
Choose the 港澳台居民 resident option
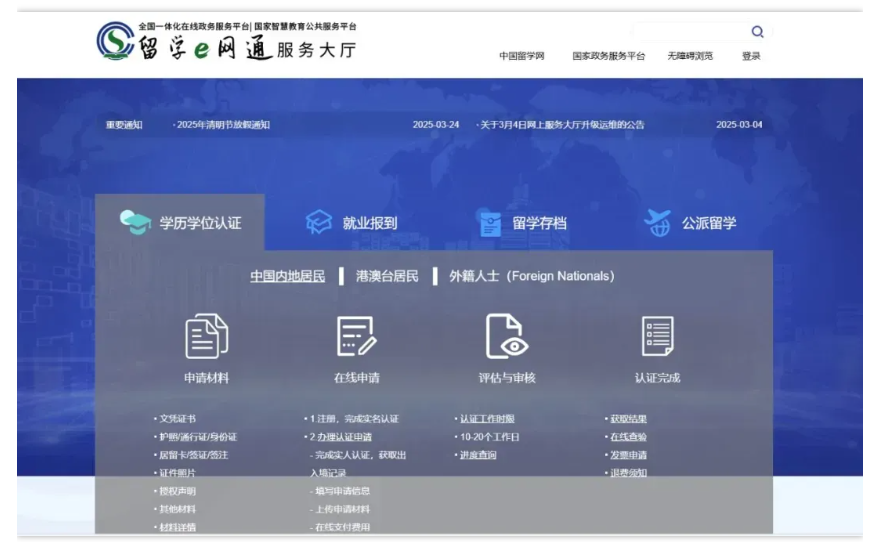pyautogui.click(x=387, y=276)
